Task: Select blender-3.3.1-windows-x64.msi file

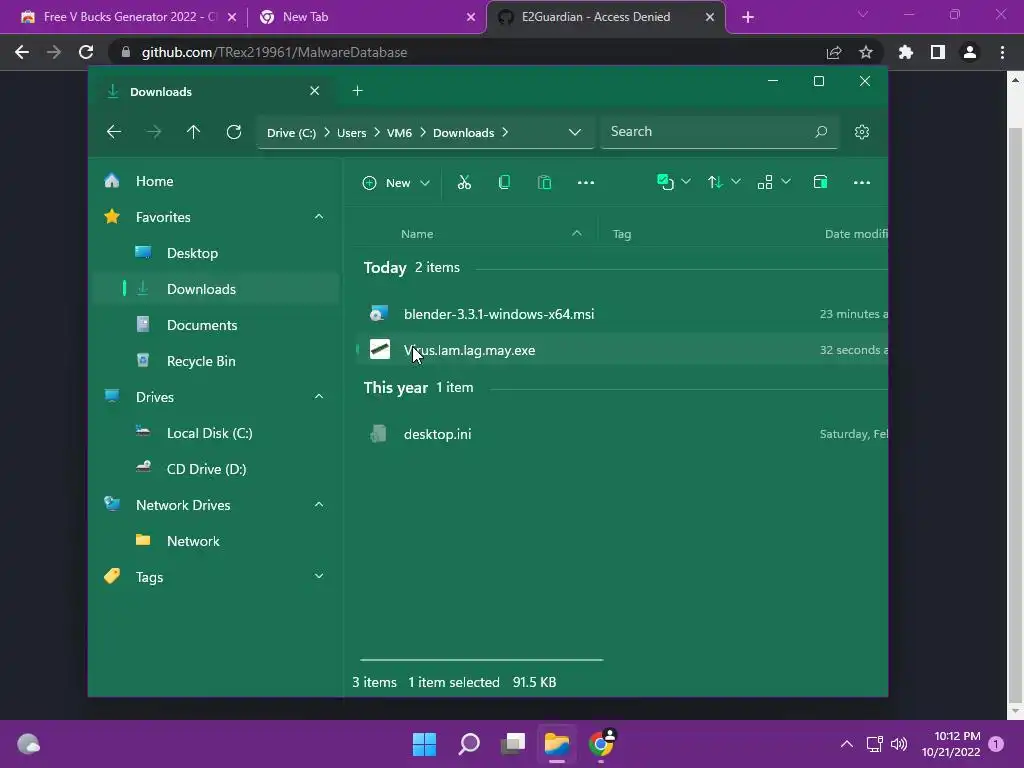Action: tap(620, 314)
